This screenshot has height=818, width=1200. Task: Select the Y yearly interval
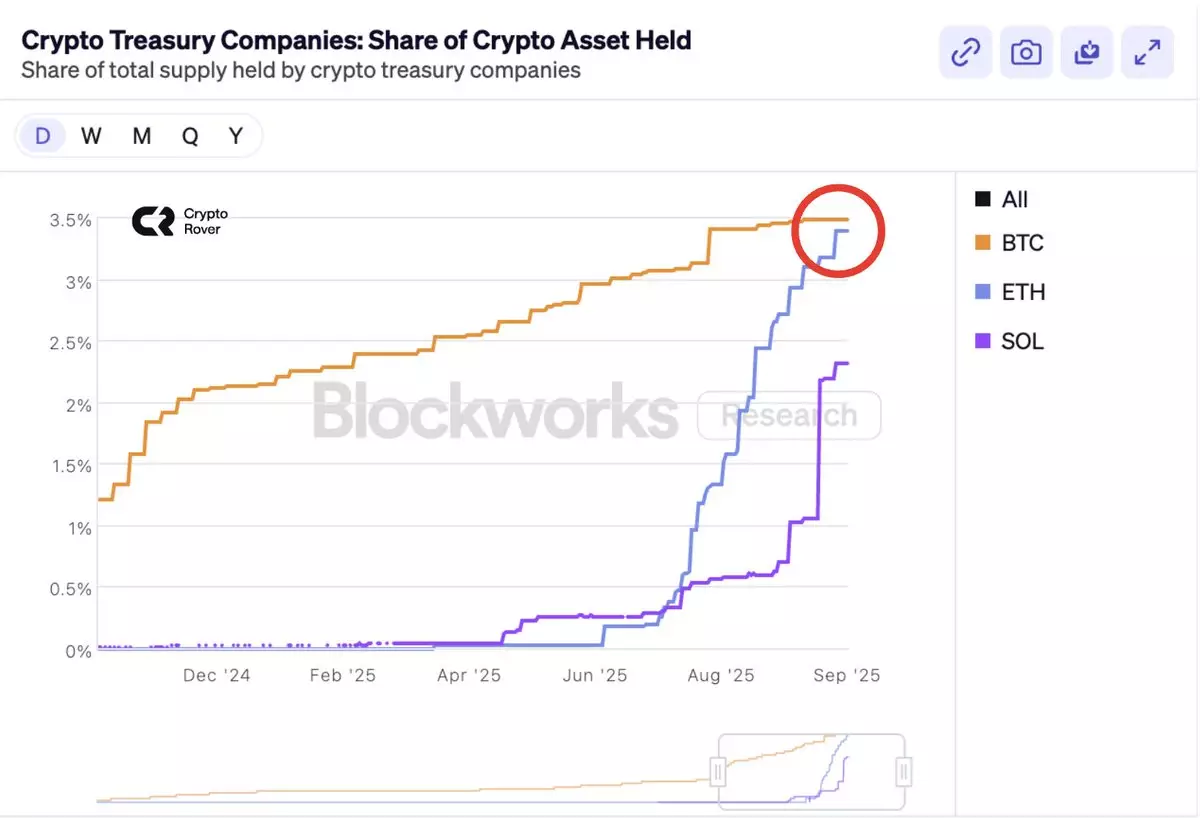click(x=236, y=136)
